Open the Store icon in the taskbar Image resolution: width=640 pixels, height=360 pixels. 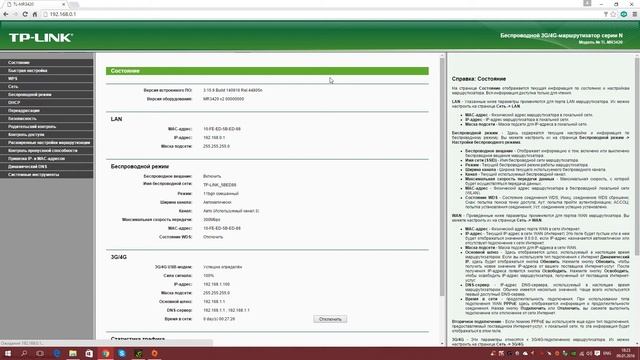[89, 353]
